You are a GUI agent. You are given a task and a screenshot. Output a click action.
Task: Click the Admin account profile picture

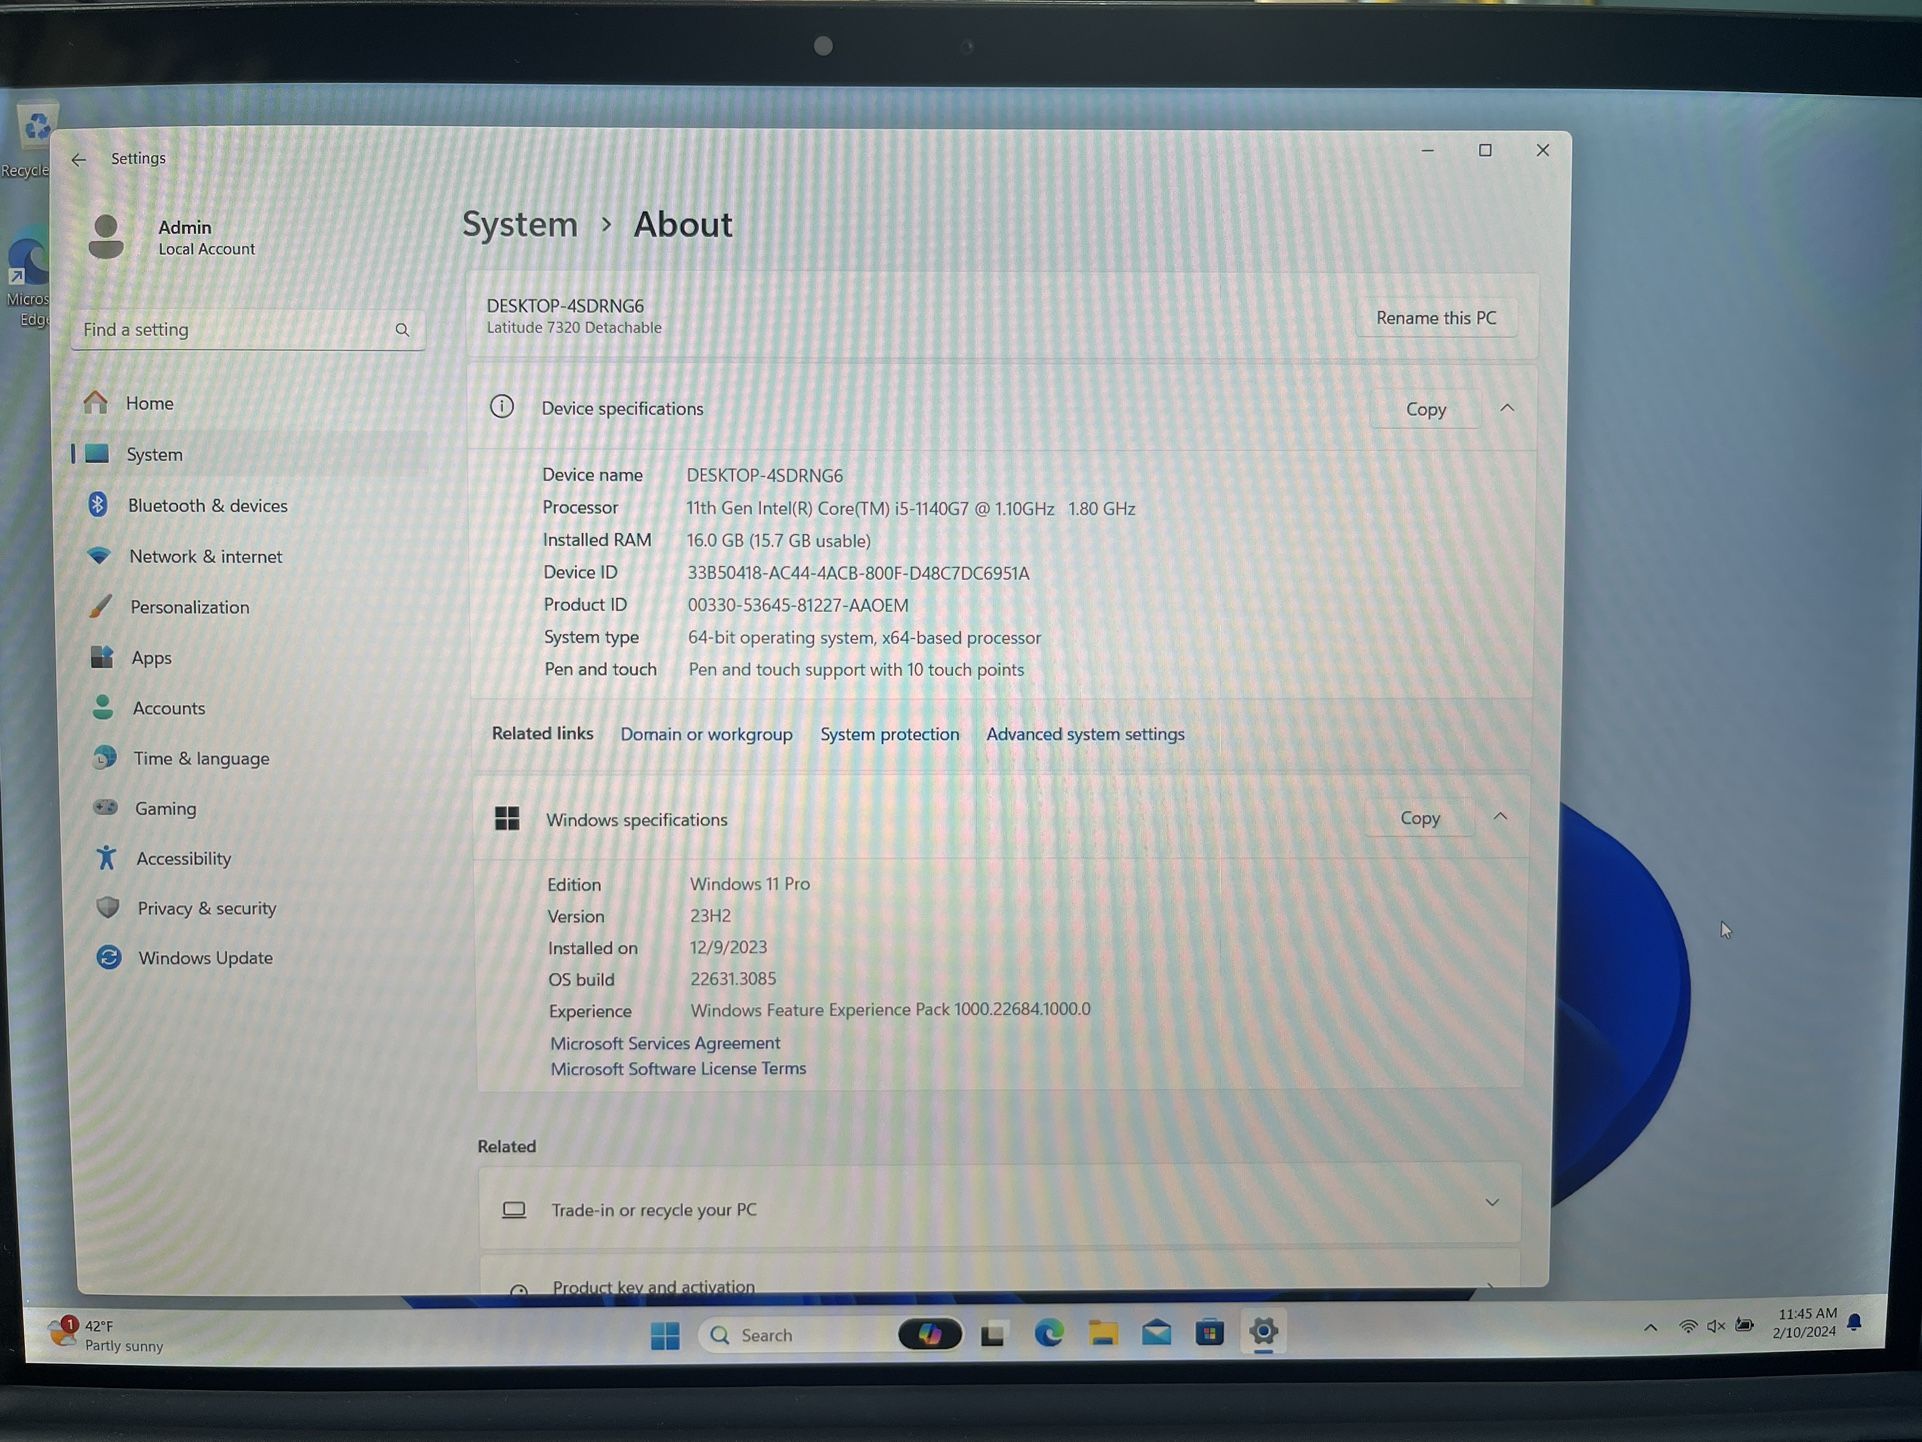[x=106, y=237]
